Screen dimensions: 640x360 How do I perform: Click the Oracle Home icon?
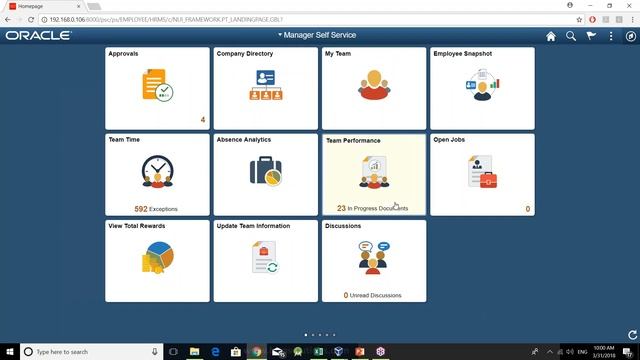click(x=551, y=36)
